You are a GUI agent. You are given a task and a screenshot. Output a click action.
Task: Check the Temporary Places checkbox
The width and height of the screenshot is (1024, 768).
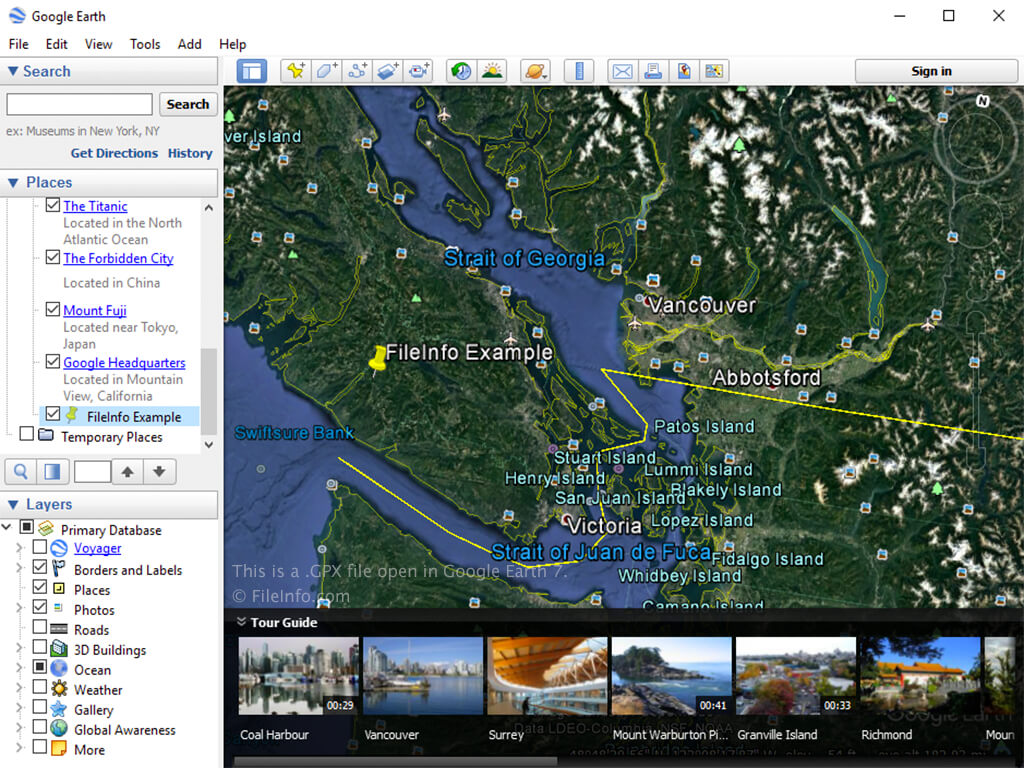click(x=27, y=434)
